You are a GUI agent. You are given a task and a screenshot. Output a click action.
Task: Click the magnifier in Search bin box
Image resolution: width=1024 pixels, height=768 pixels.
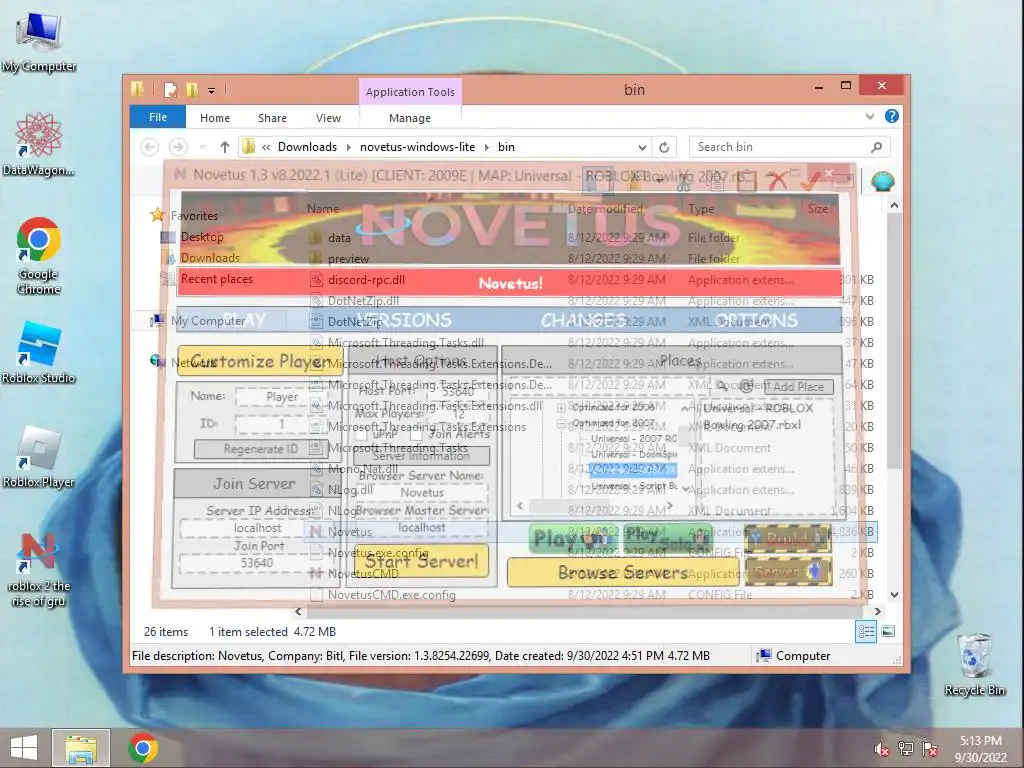click(876, 147)
